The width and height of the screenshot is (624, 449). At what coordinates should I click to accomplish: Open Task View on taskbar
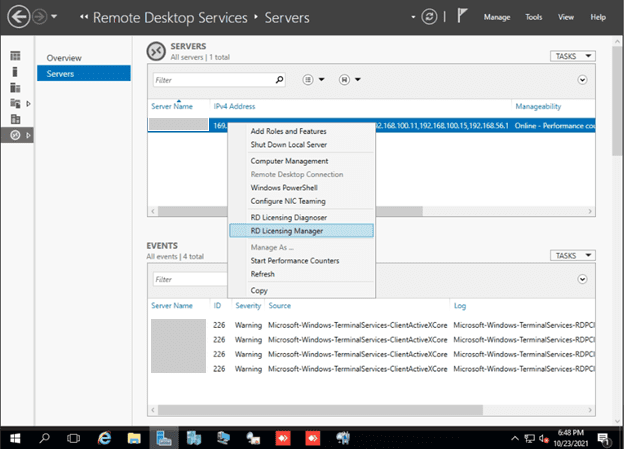click(73, 438)
